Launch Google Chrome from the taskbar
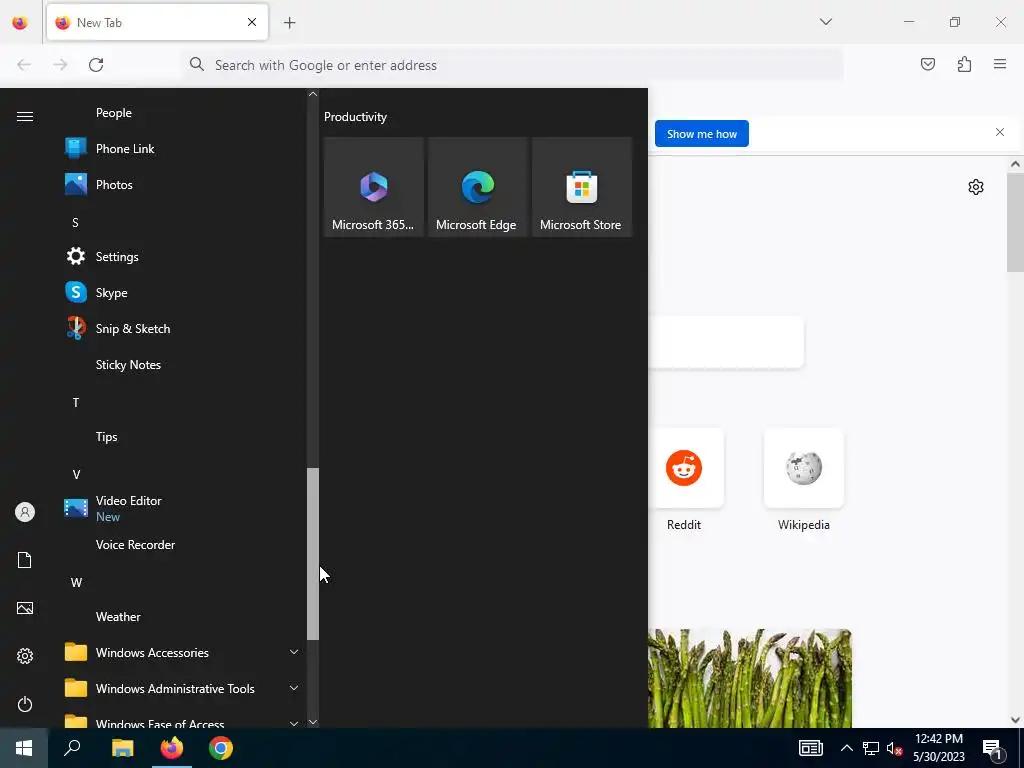This screenshot has height=768, width=1024. pyautogui.click(x=221, y=748)
